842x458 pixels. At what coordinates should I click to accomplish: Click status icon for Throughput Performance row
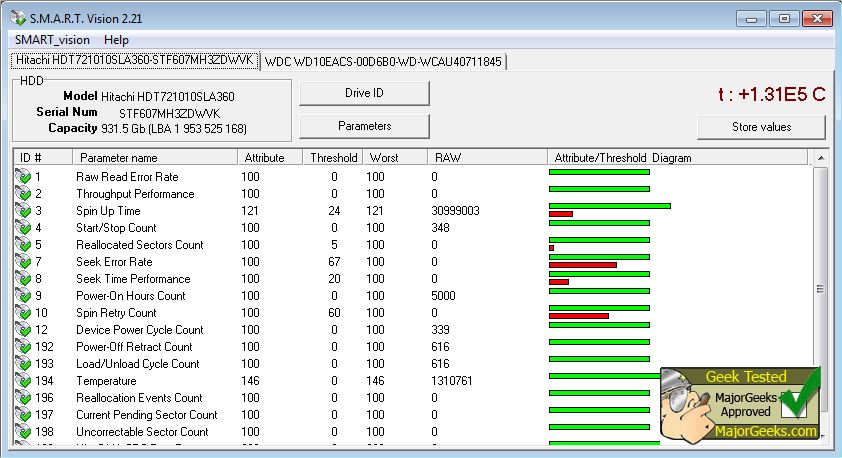point(23,193)
